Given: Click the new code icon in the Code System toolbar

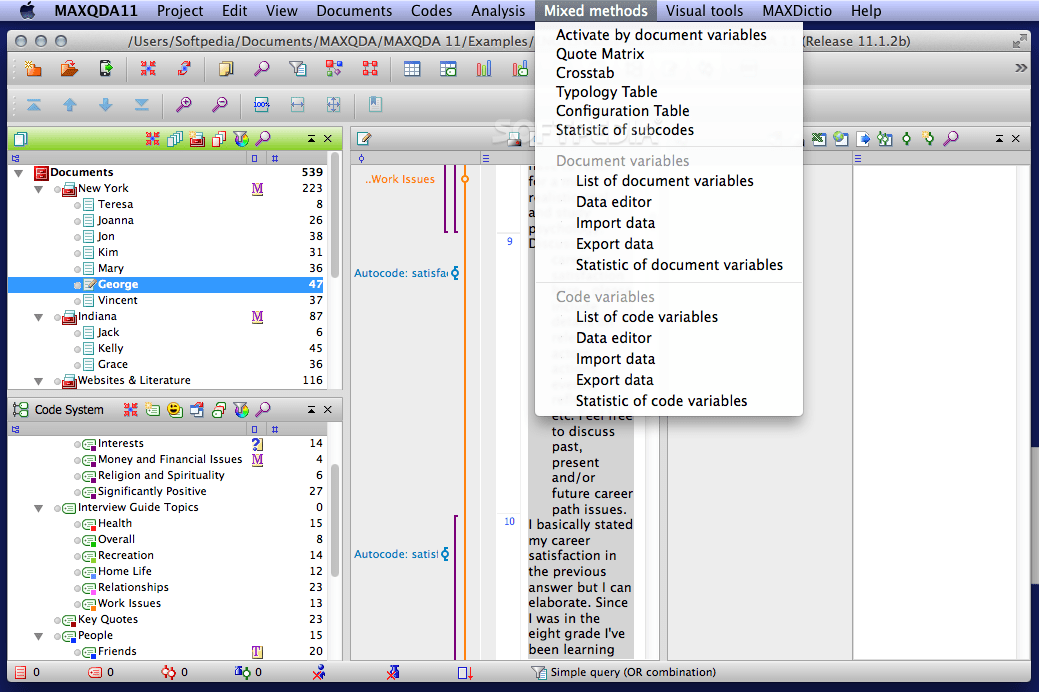Looking at the screenshot, I should click(152, 410).
